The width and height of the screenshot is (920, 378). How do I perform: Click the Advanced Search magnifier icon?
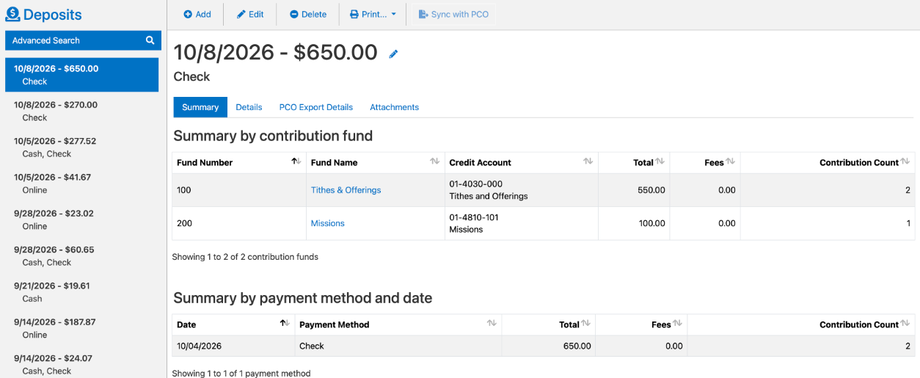(x=150, y=40)
